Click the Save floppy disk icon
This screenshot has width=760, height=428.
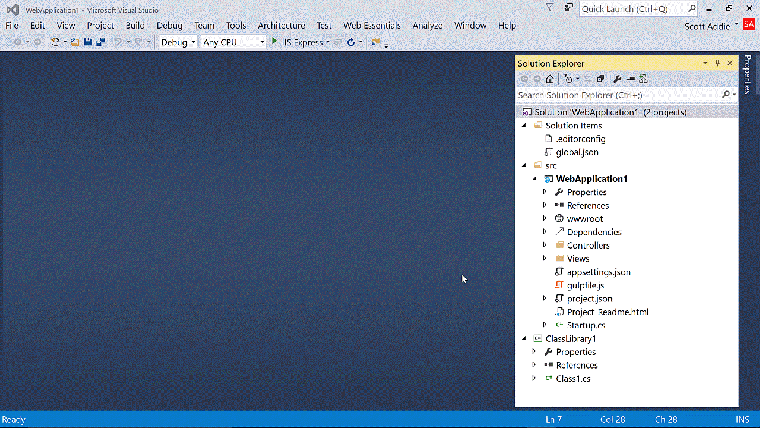[88, 43]
